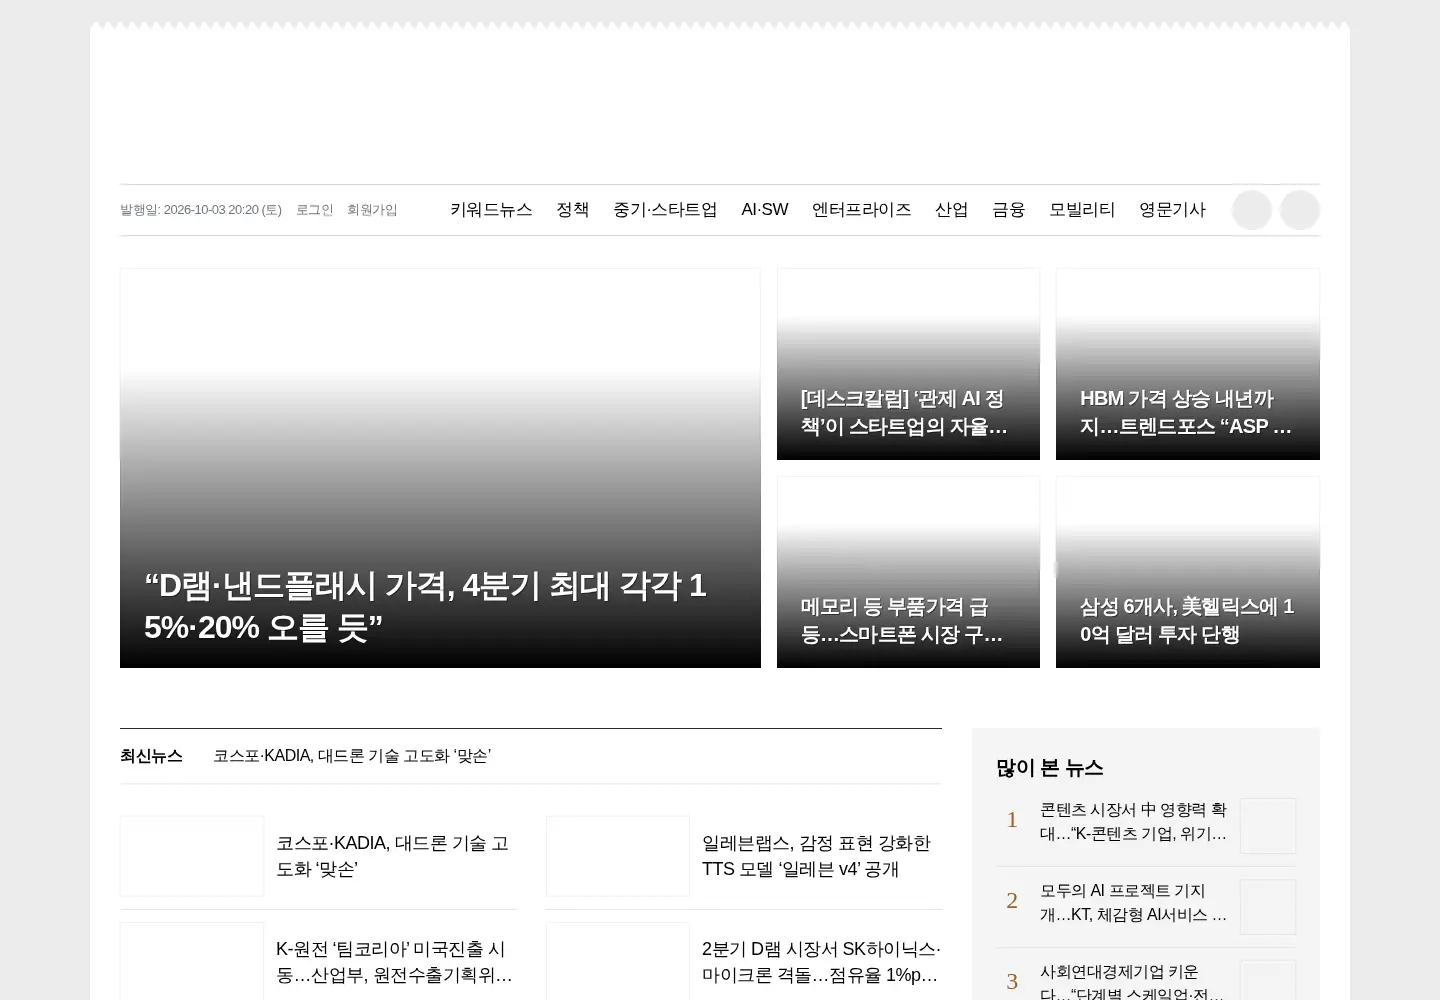Click the 최신뉴스 heading
The image size is (1440, 1000).
[x=151, y=756]
